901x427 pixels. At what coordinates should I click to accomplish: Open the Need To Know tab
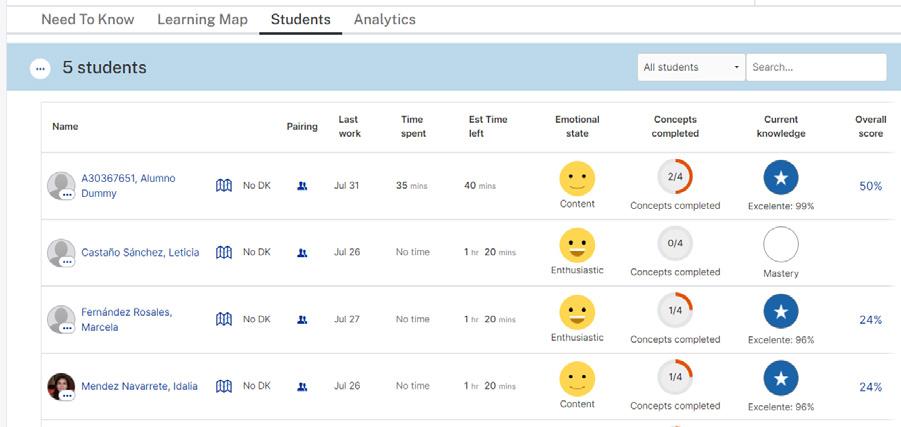click(x=87, y=19)
